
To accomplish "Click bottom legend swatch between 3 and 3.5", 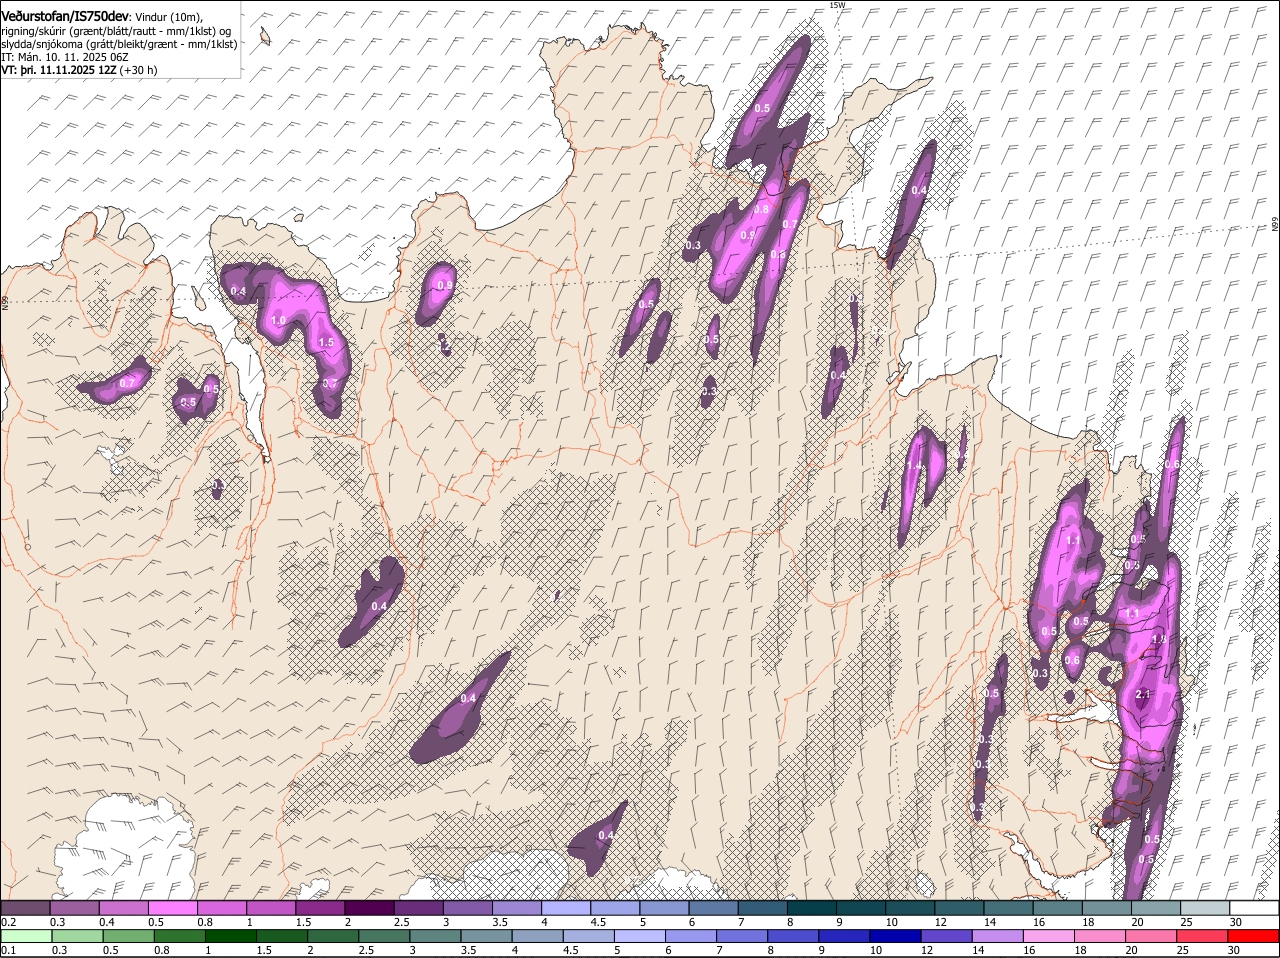I will 436,936.
